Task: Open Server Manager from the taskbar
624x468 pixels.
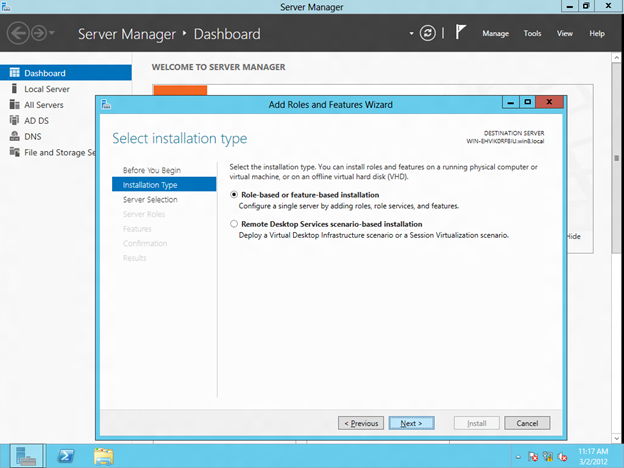Action: (23, 455)
